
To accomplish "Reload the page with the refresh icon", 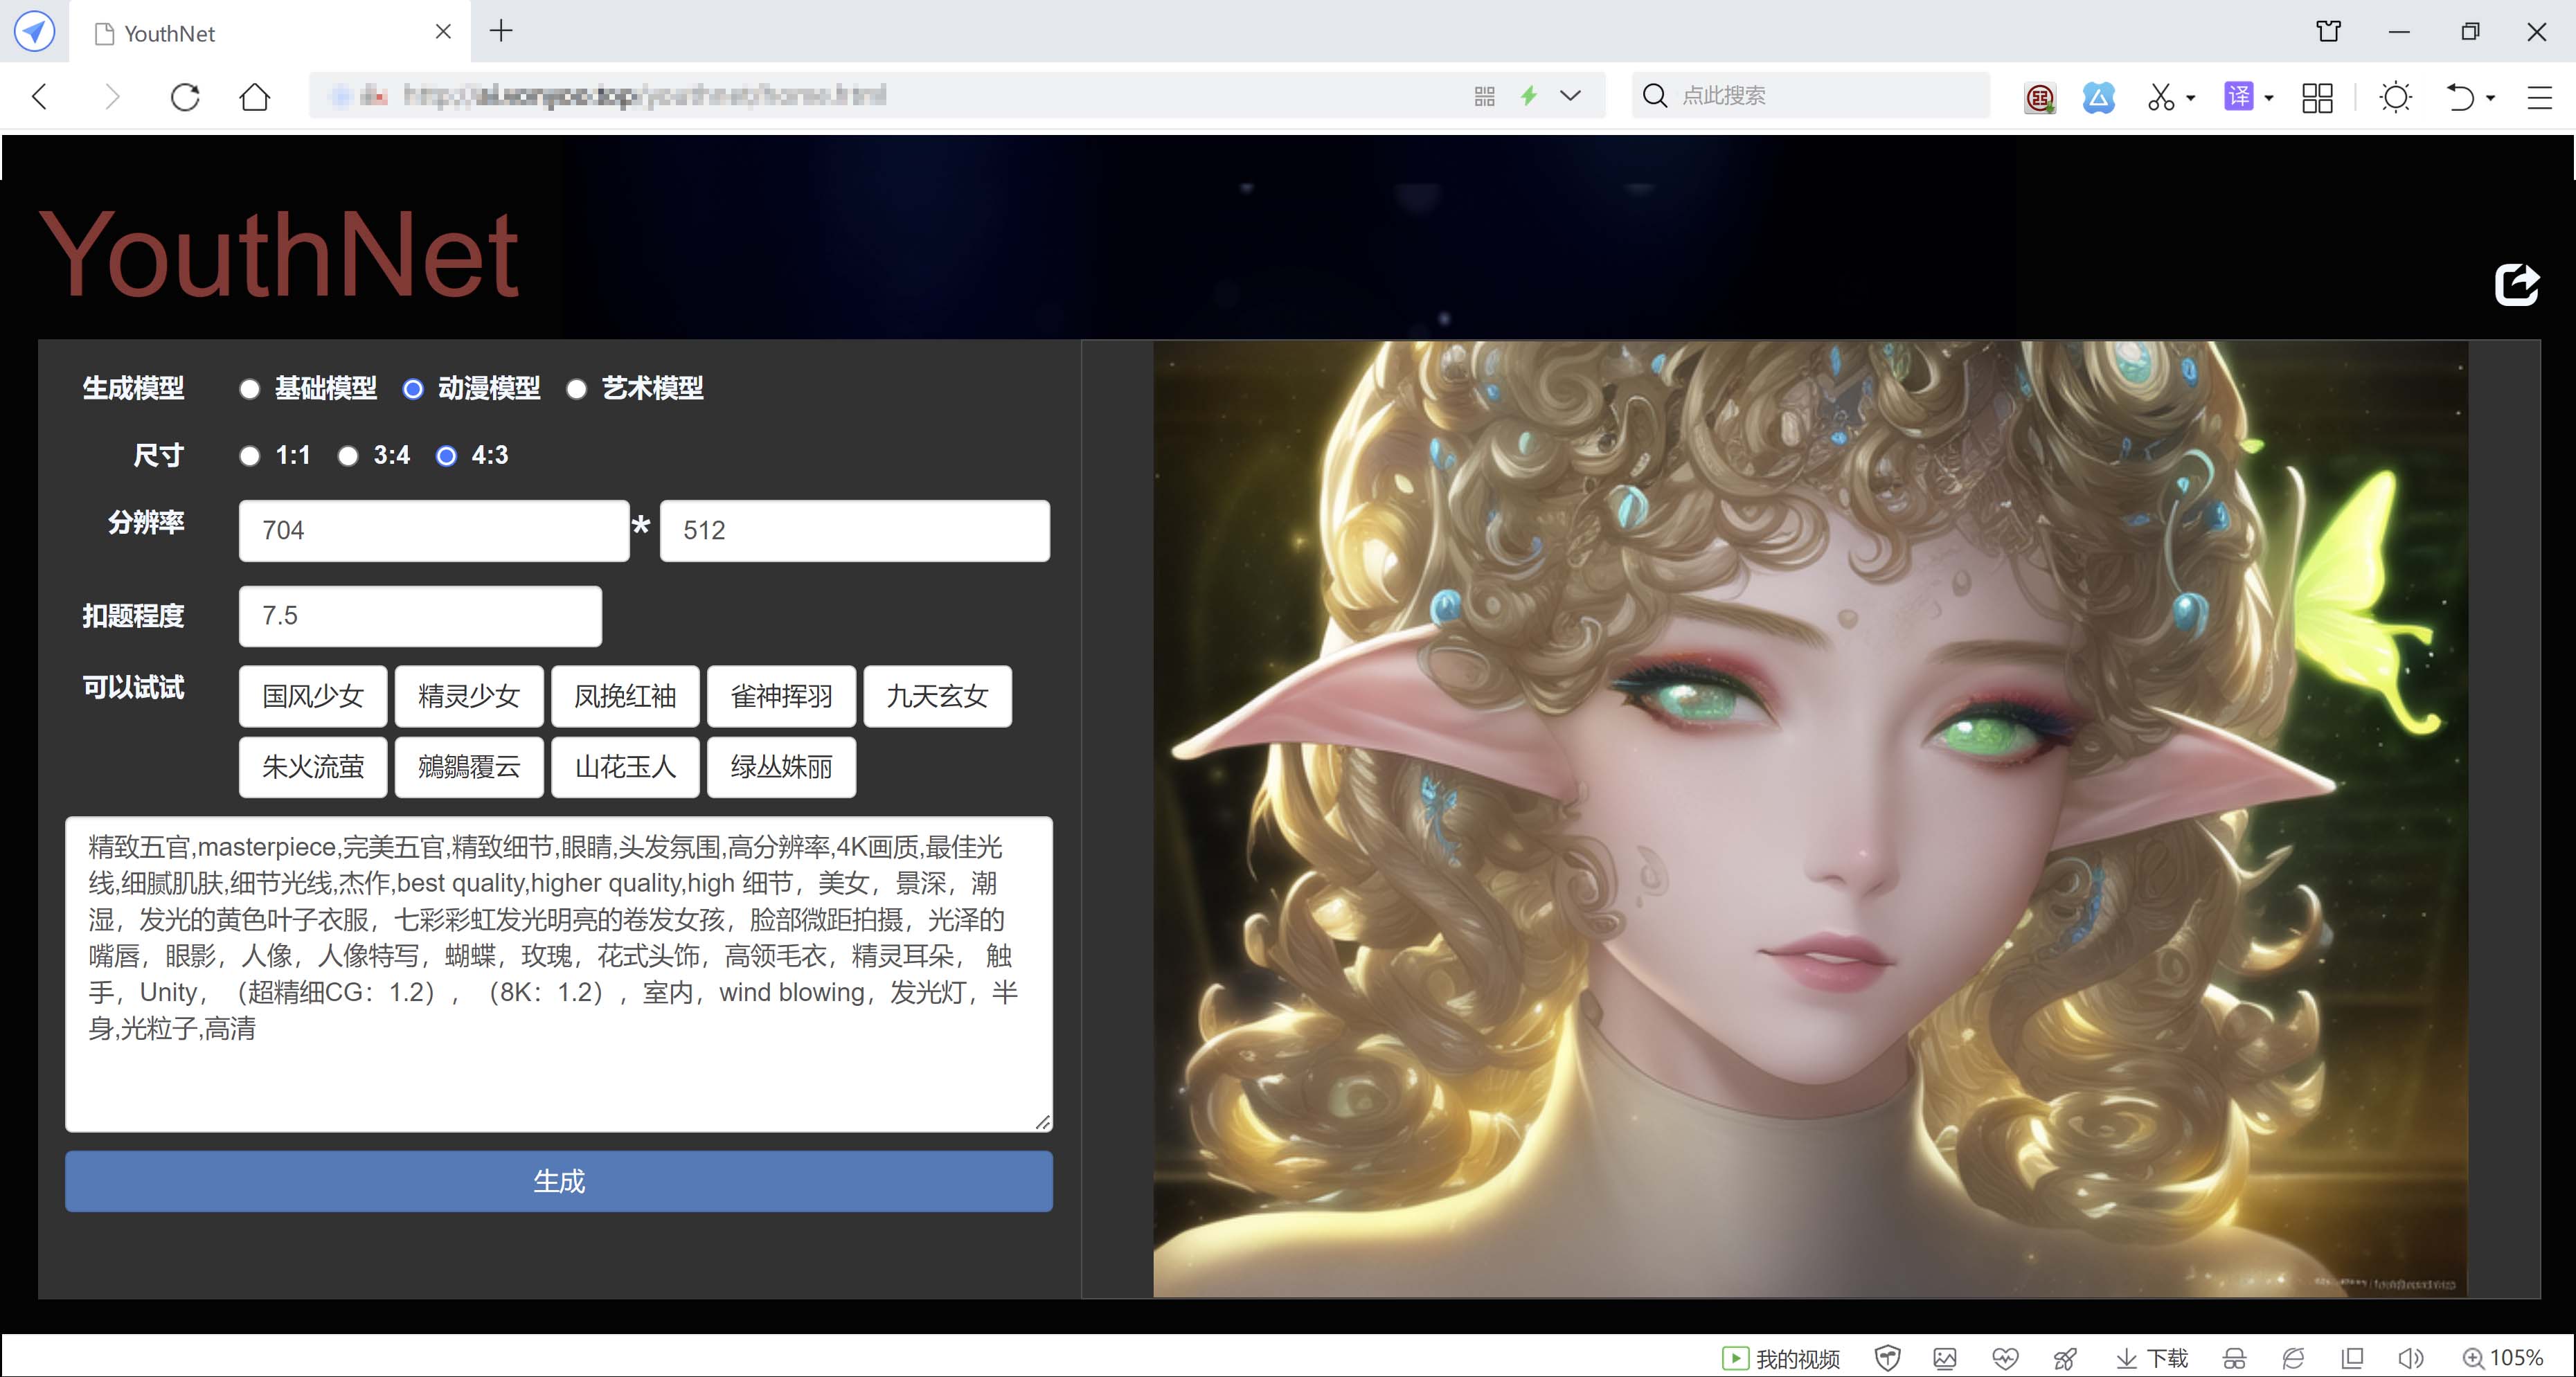I will pyautogui.click(x=185, y=96).
